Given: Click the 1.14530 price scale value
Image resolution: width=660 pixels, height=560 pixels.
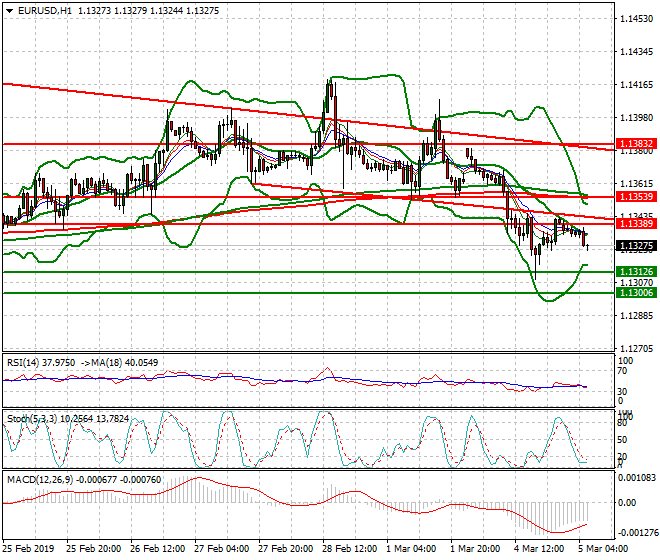Looking at the screenshot, I should coord(636,19).
